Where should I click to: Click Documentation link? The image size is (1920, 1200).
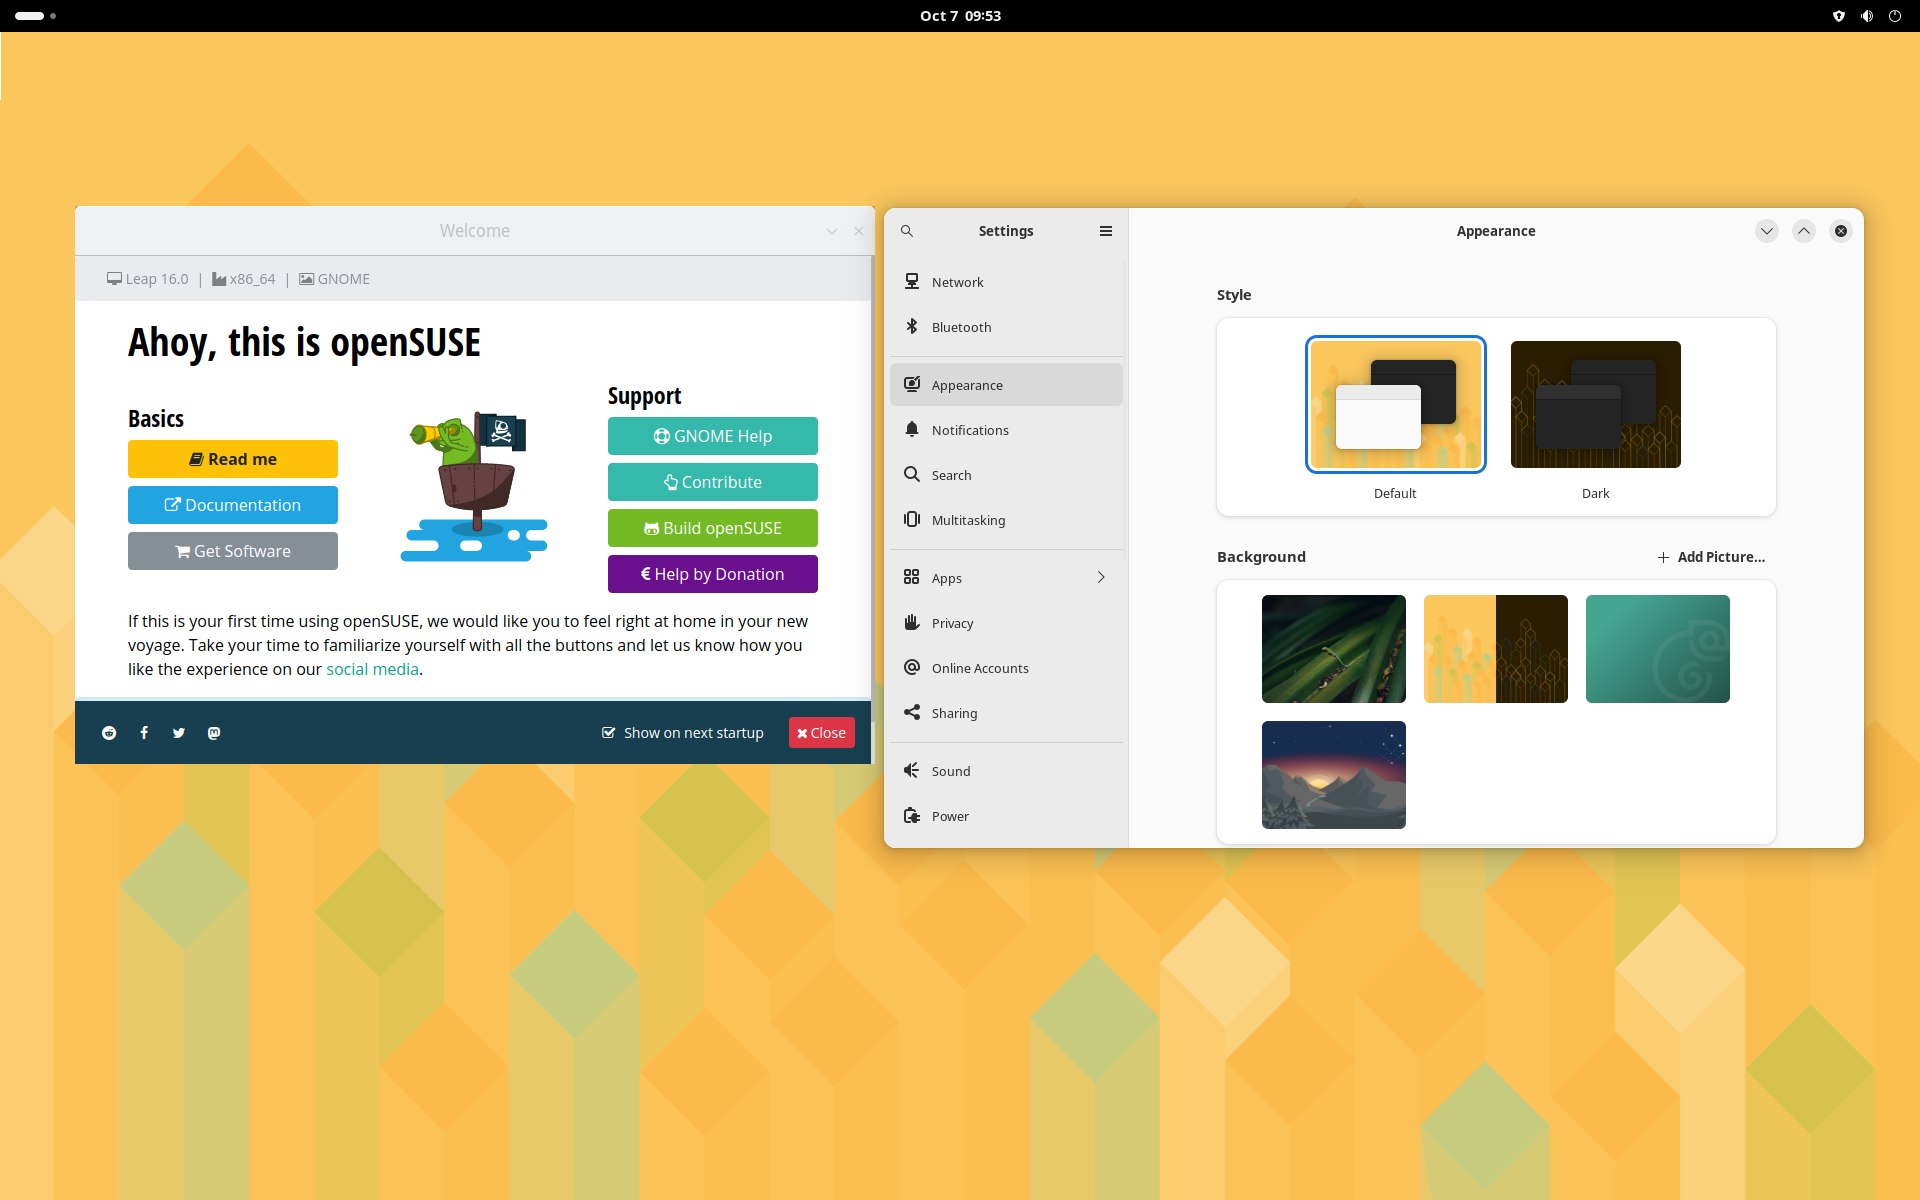[234, 503]
